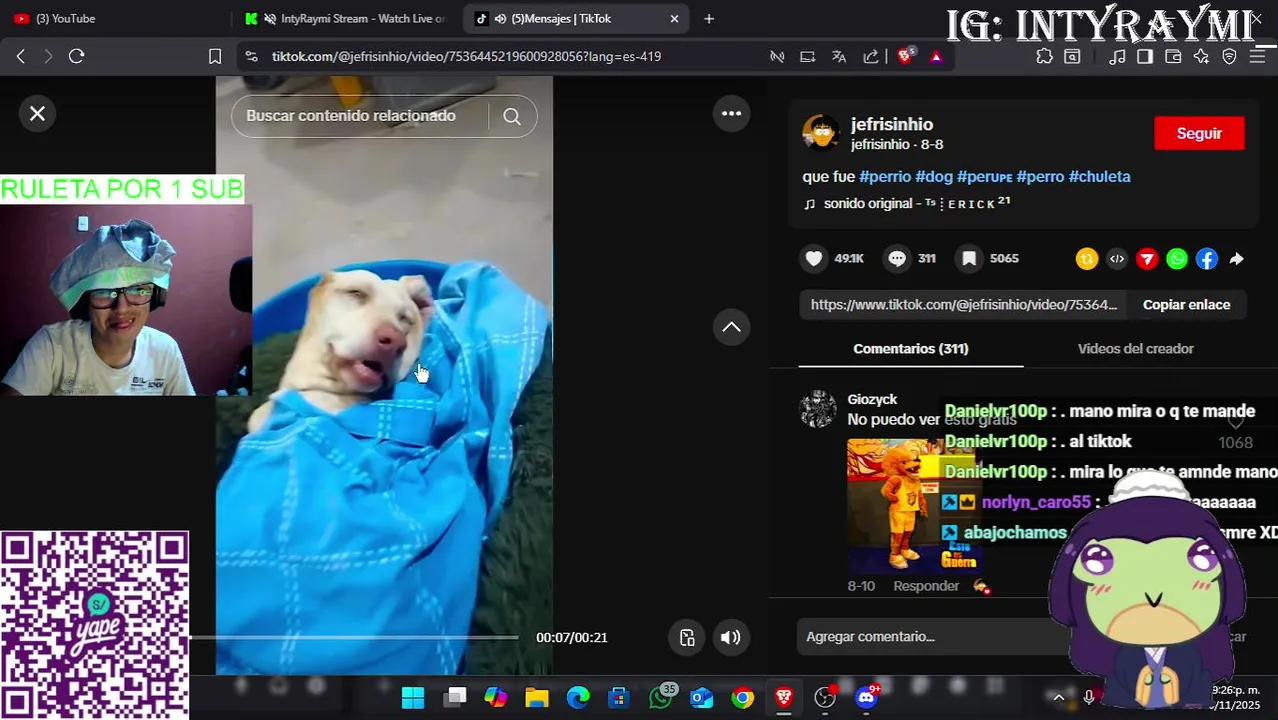Open WhatsApp from taskbar
The height and width of the screenshot is (720, 1278).
point(661,697)
